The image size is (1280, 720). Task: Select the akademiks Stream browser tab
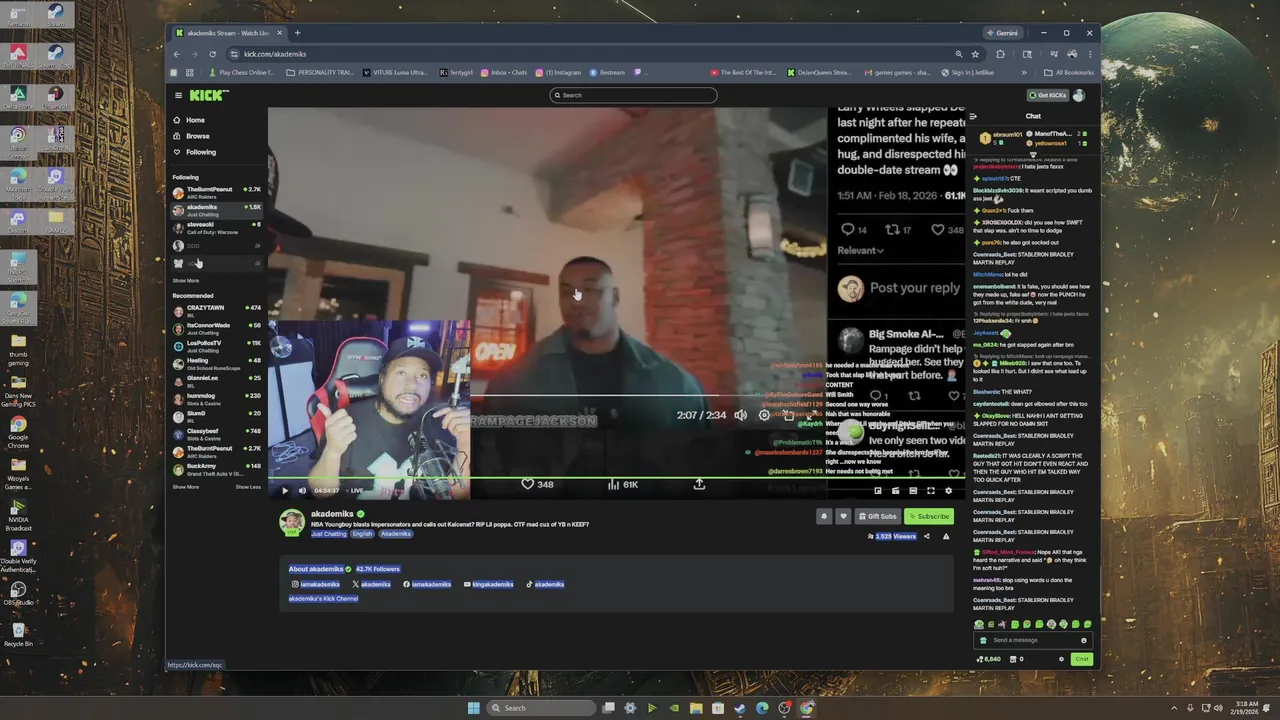click(230, 33)
